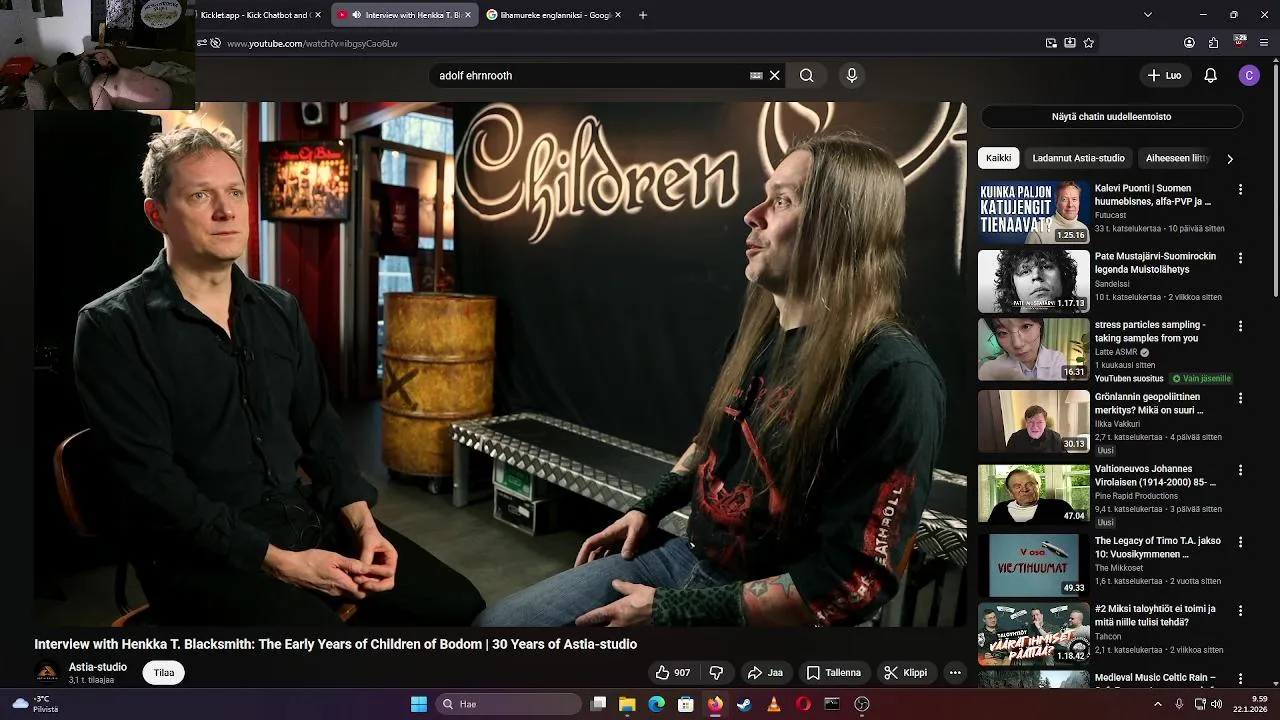This screenshot has width=1280, height=720.
Task: Open Kalevi Puonti video thumbnail
Action: (x=1033, y=212)
